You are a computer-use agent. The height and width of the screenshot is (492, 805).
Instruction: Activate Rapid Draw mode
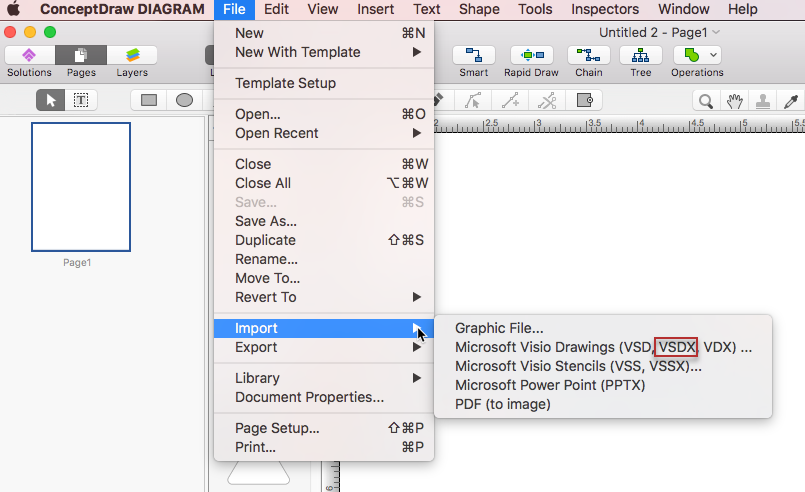click(531, 55)
